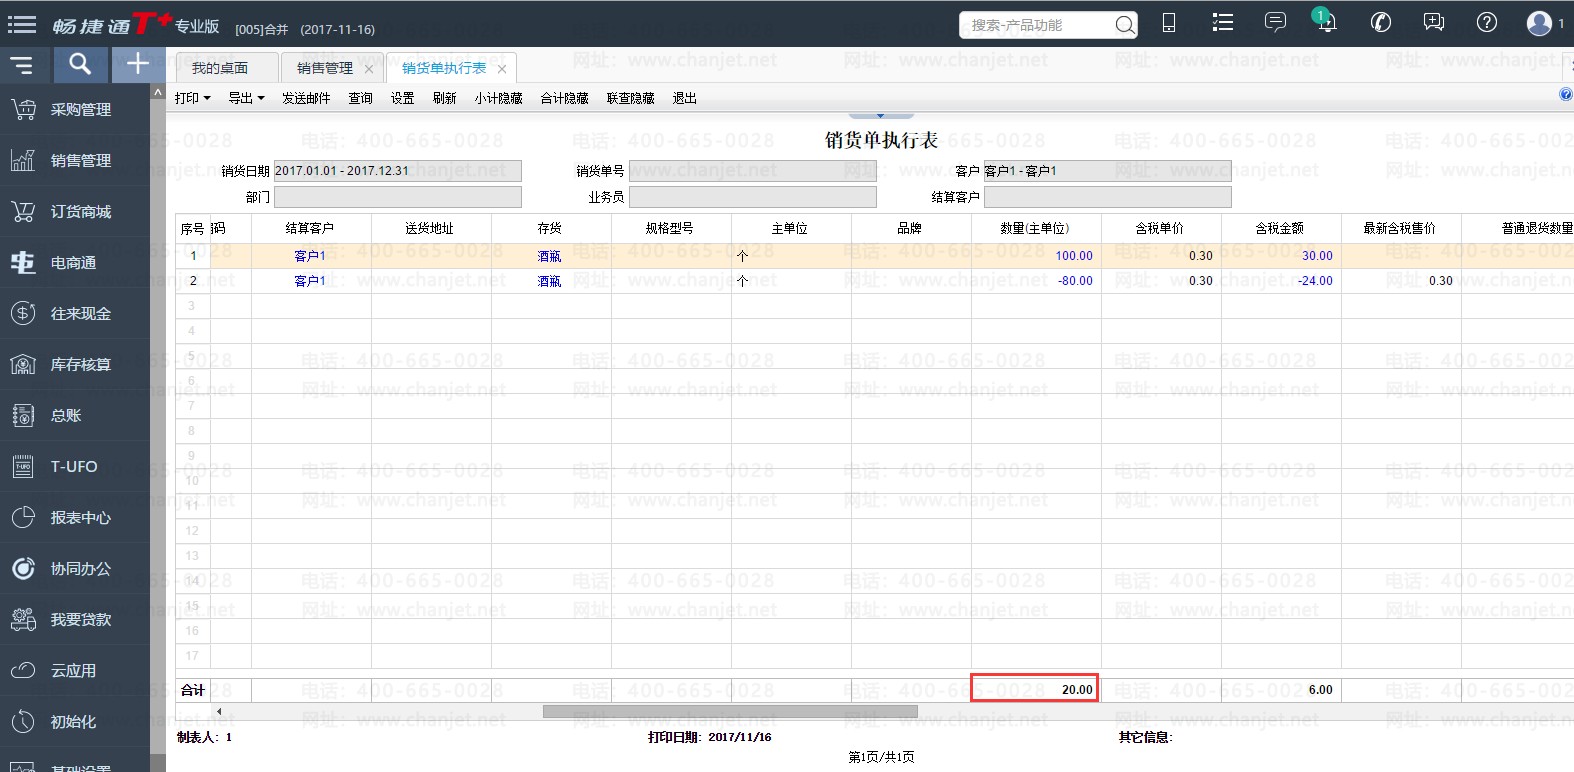Open the chat message bubble icon

coord(1275,23)
